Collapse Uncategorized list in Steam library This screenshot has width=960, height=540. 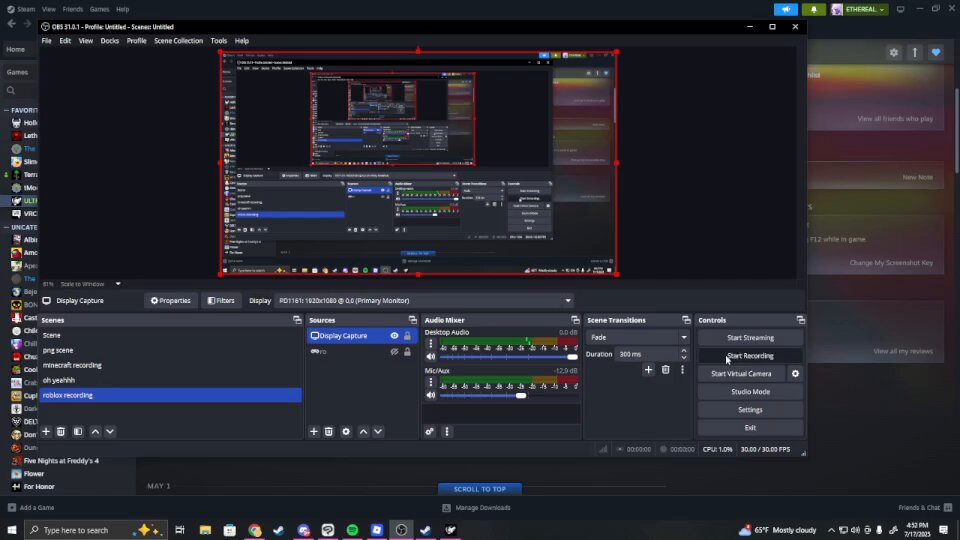6,228
